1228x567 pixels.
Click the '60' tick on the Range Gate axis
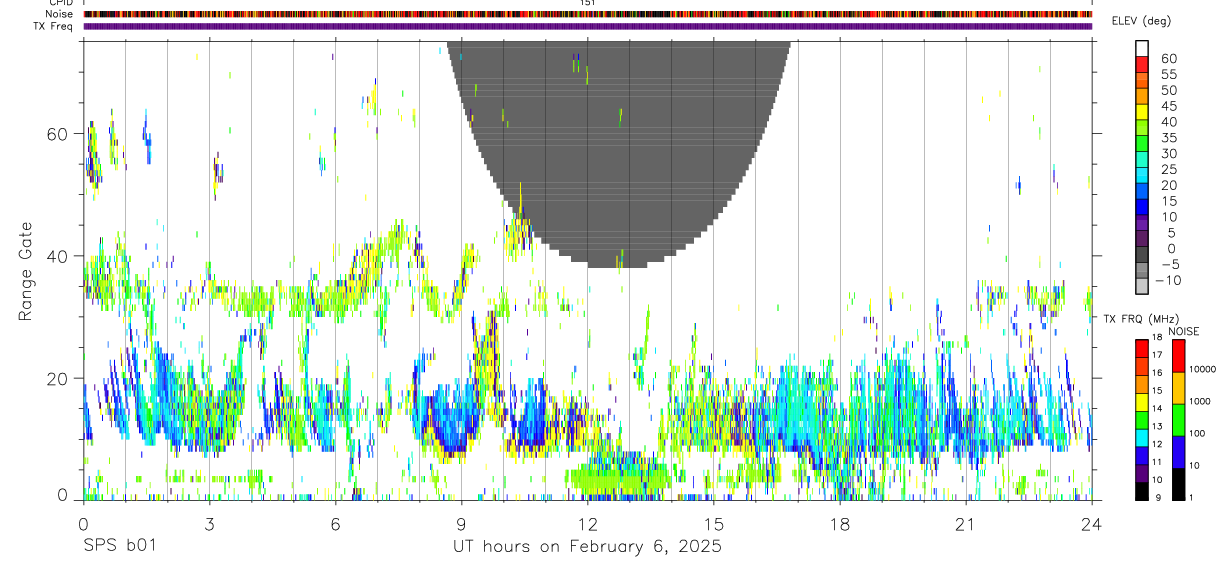point(57,134)
